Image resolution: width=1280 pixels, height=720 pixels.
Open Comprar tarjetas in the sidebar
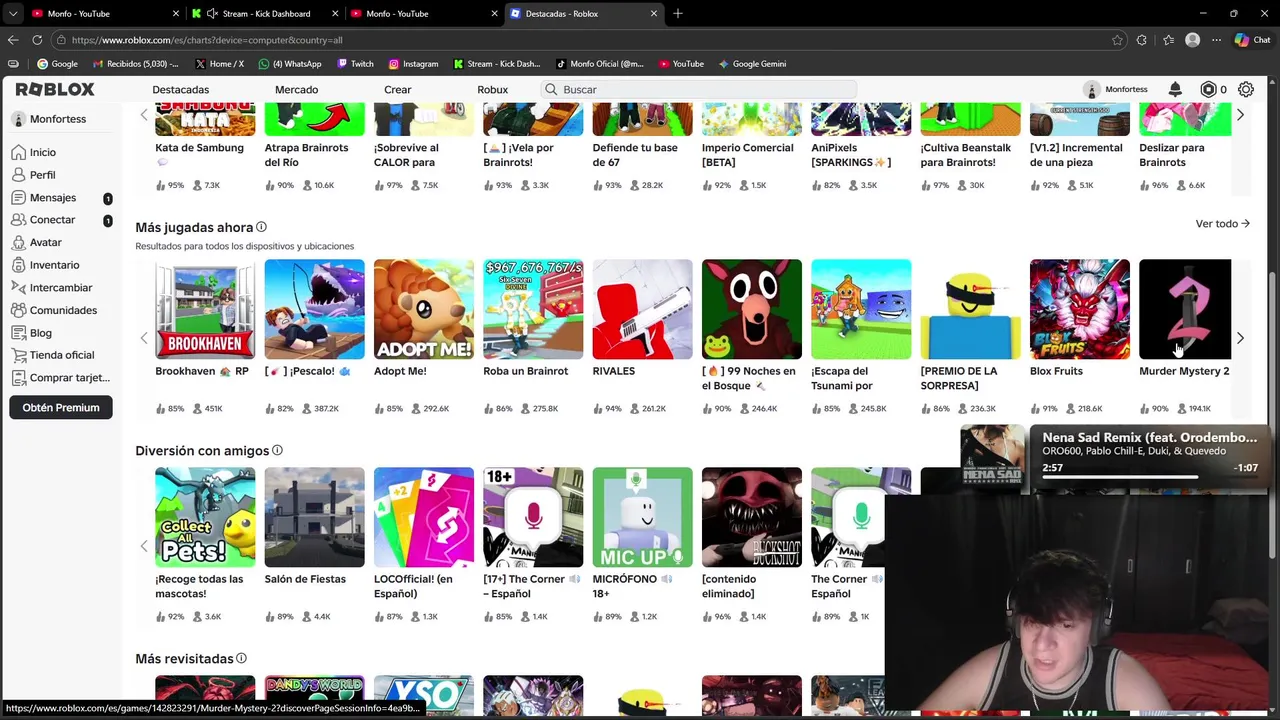click(x=61, y=377)
